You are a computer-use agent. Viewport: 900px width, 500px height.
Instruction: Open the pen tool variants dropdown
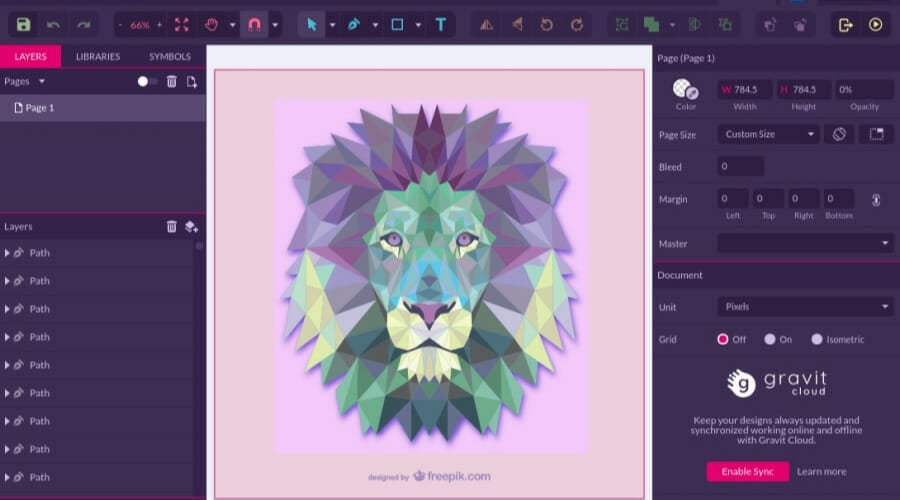coord(375,25)
